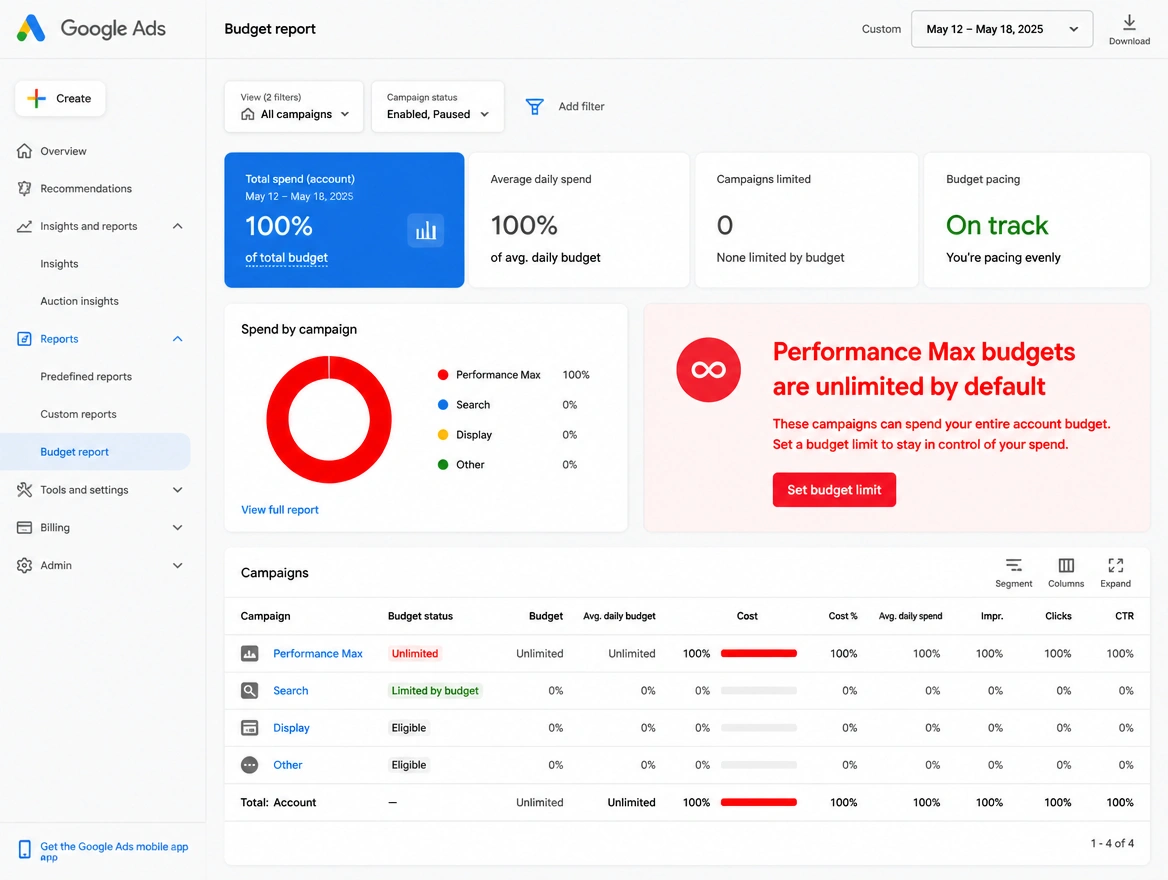This screenshot has width=1168, height=880.
Task: Click the blue Search legend dot
Action: (442, 405)
